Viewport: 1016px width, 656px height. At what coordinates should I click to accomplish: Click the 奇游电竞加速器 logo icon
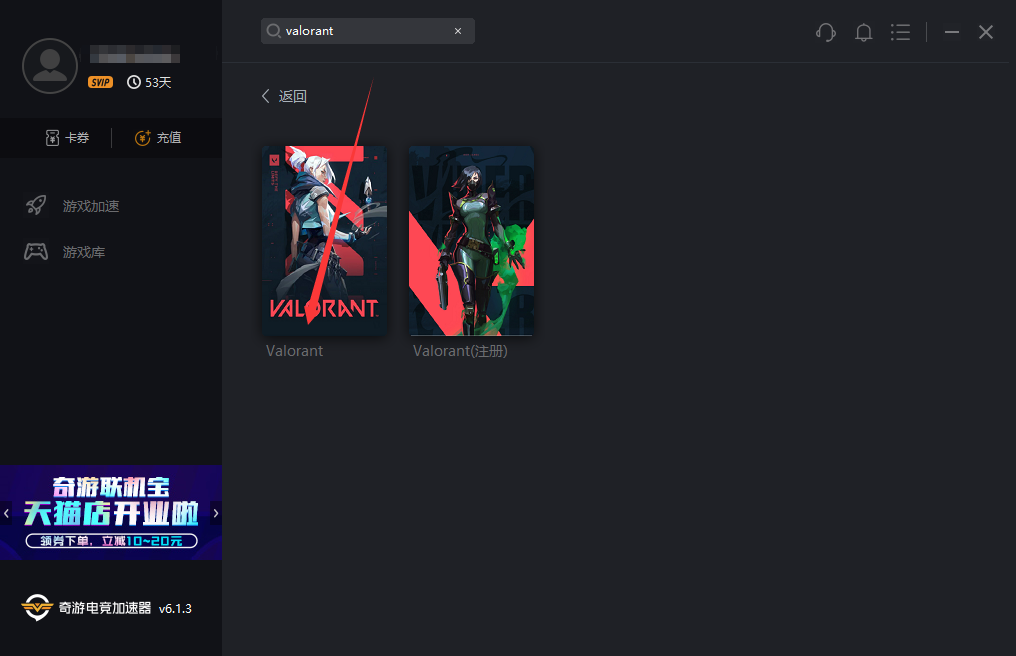pos(36,607)
